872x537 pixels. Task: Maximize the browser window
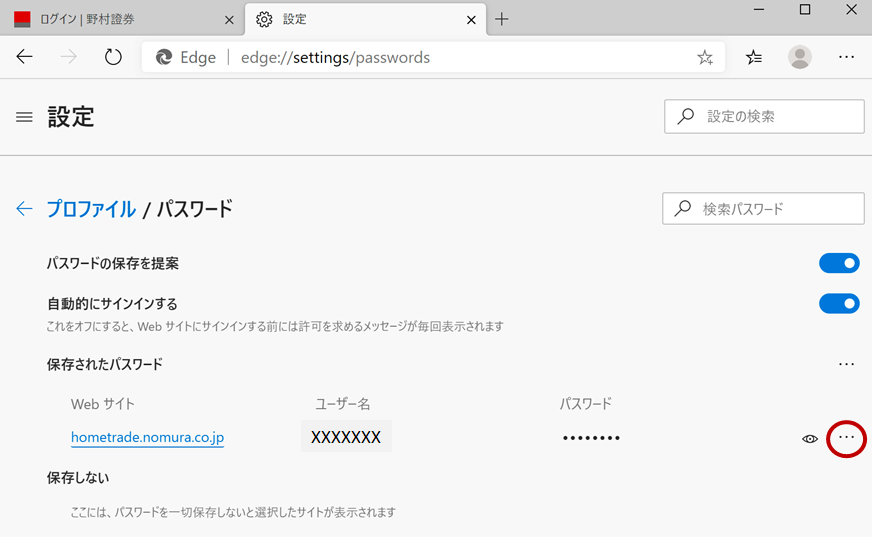[805, 9]
